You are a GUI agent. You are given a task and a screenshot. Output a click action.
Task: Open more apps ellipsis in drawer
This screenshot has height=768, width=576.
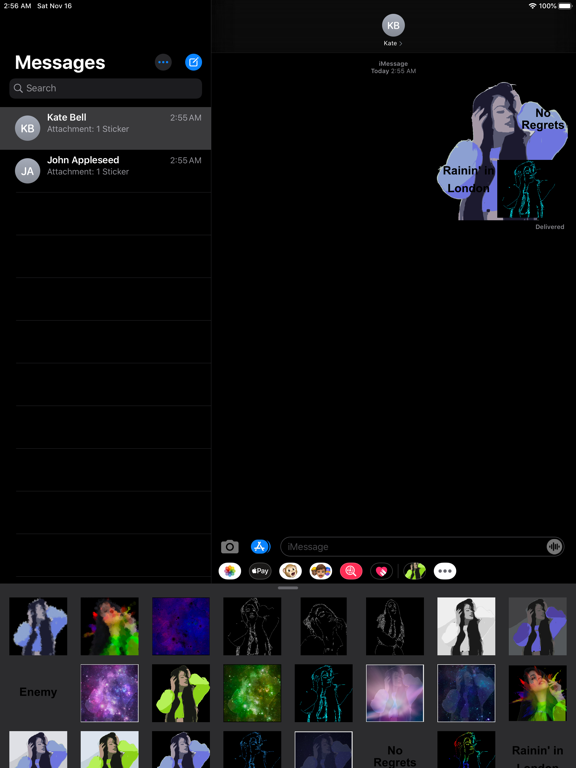445,571
